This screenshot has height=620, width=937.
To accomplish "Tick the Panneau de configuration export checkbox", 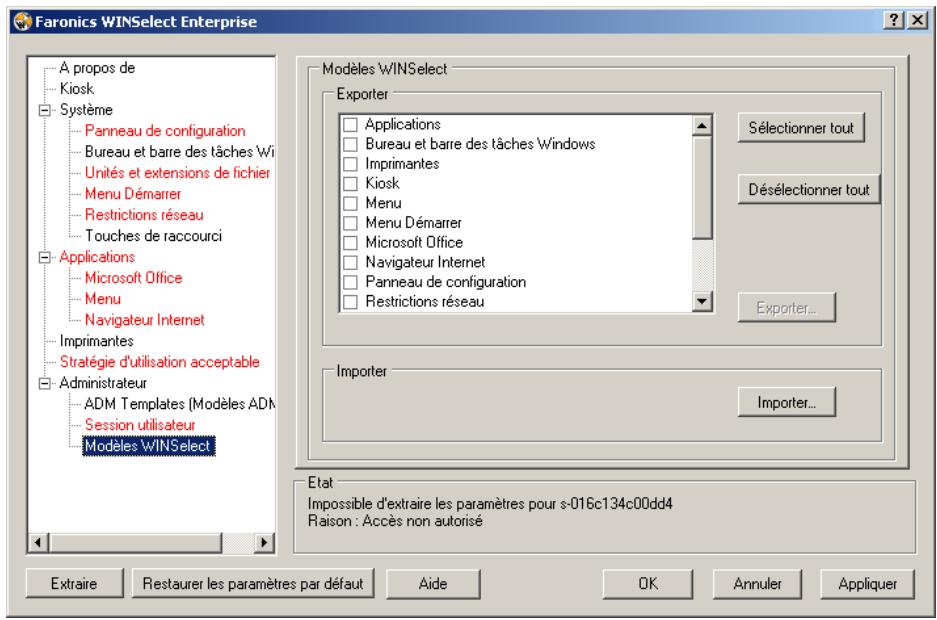I will click(x=351, y=282).
